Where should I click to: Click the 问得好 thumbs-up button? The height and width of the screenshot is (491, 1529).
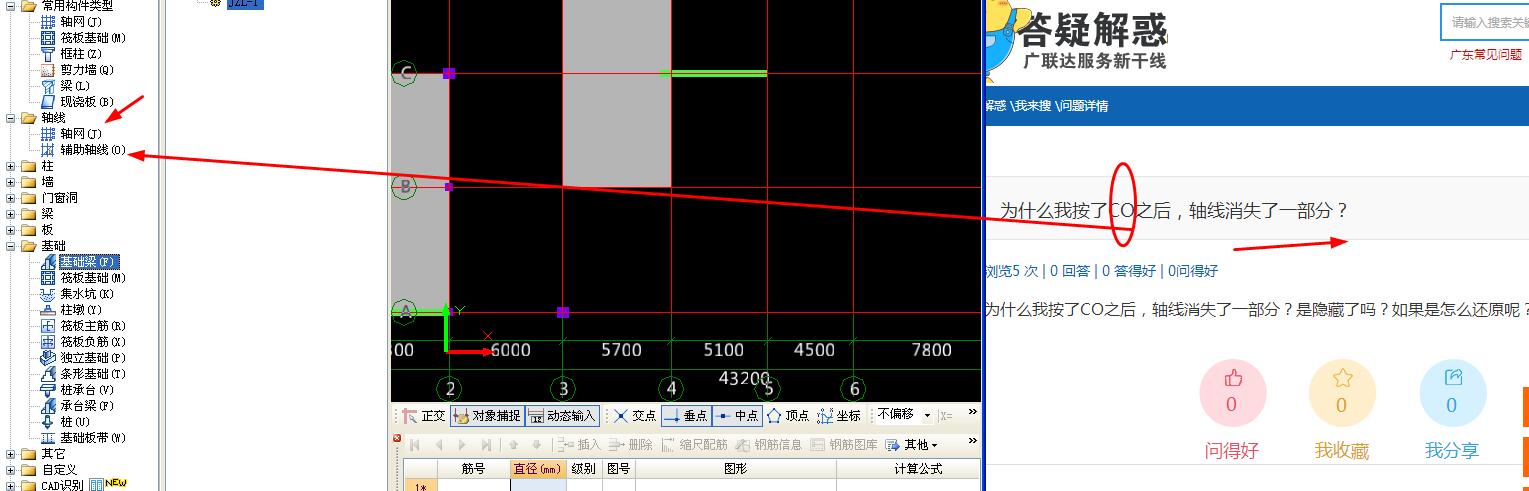click(x=1232, y=394)
